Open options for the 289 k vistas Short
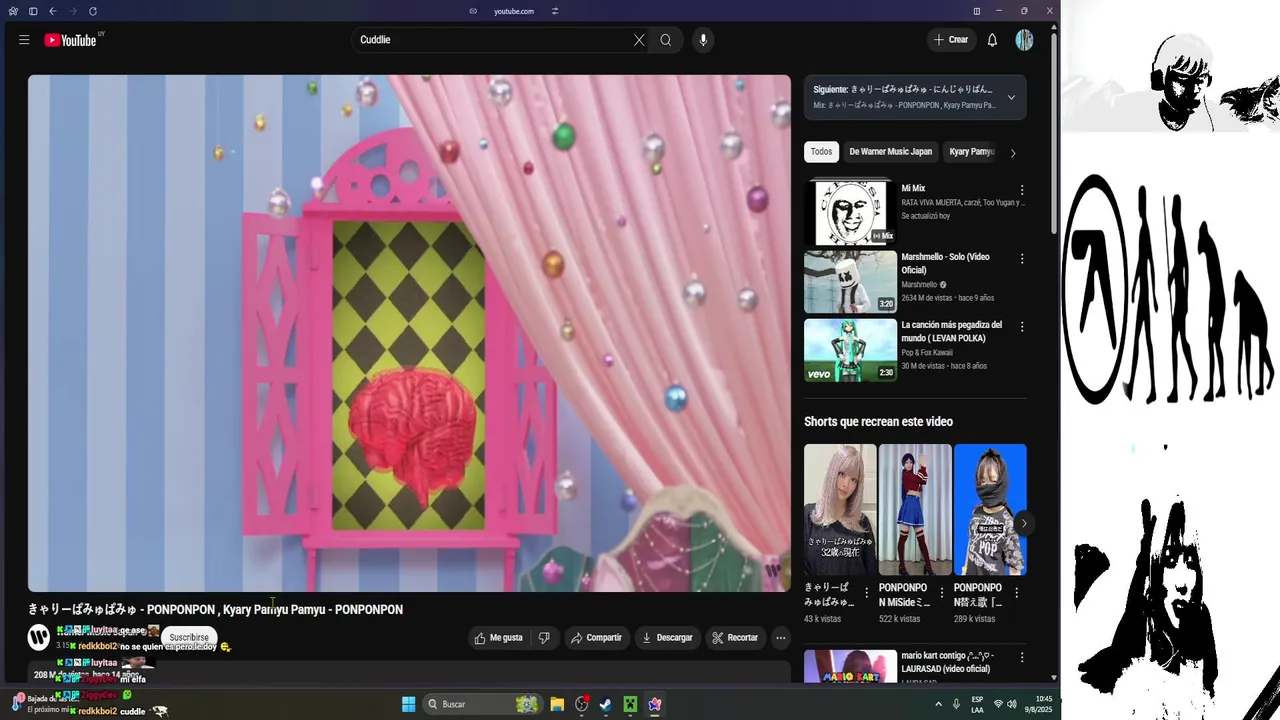Screen dimensions: 1280x720 click(1016, 593)
